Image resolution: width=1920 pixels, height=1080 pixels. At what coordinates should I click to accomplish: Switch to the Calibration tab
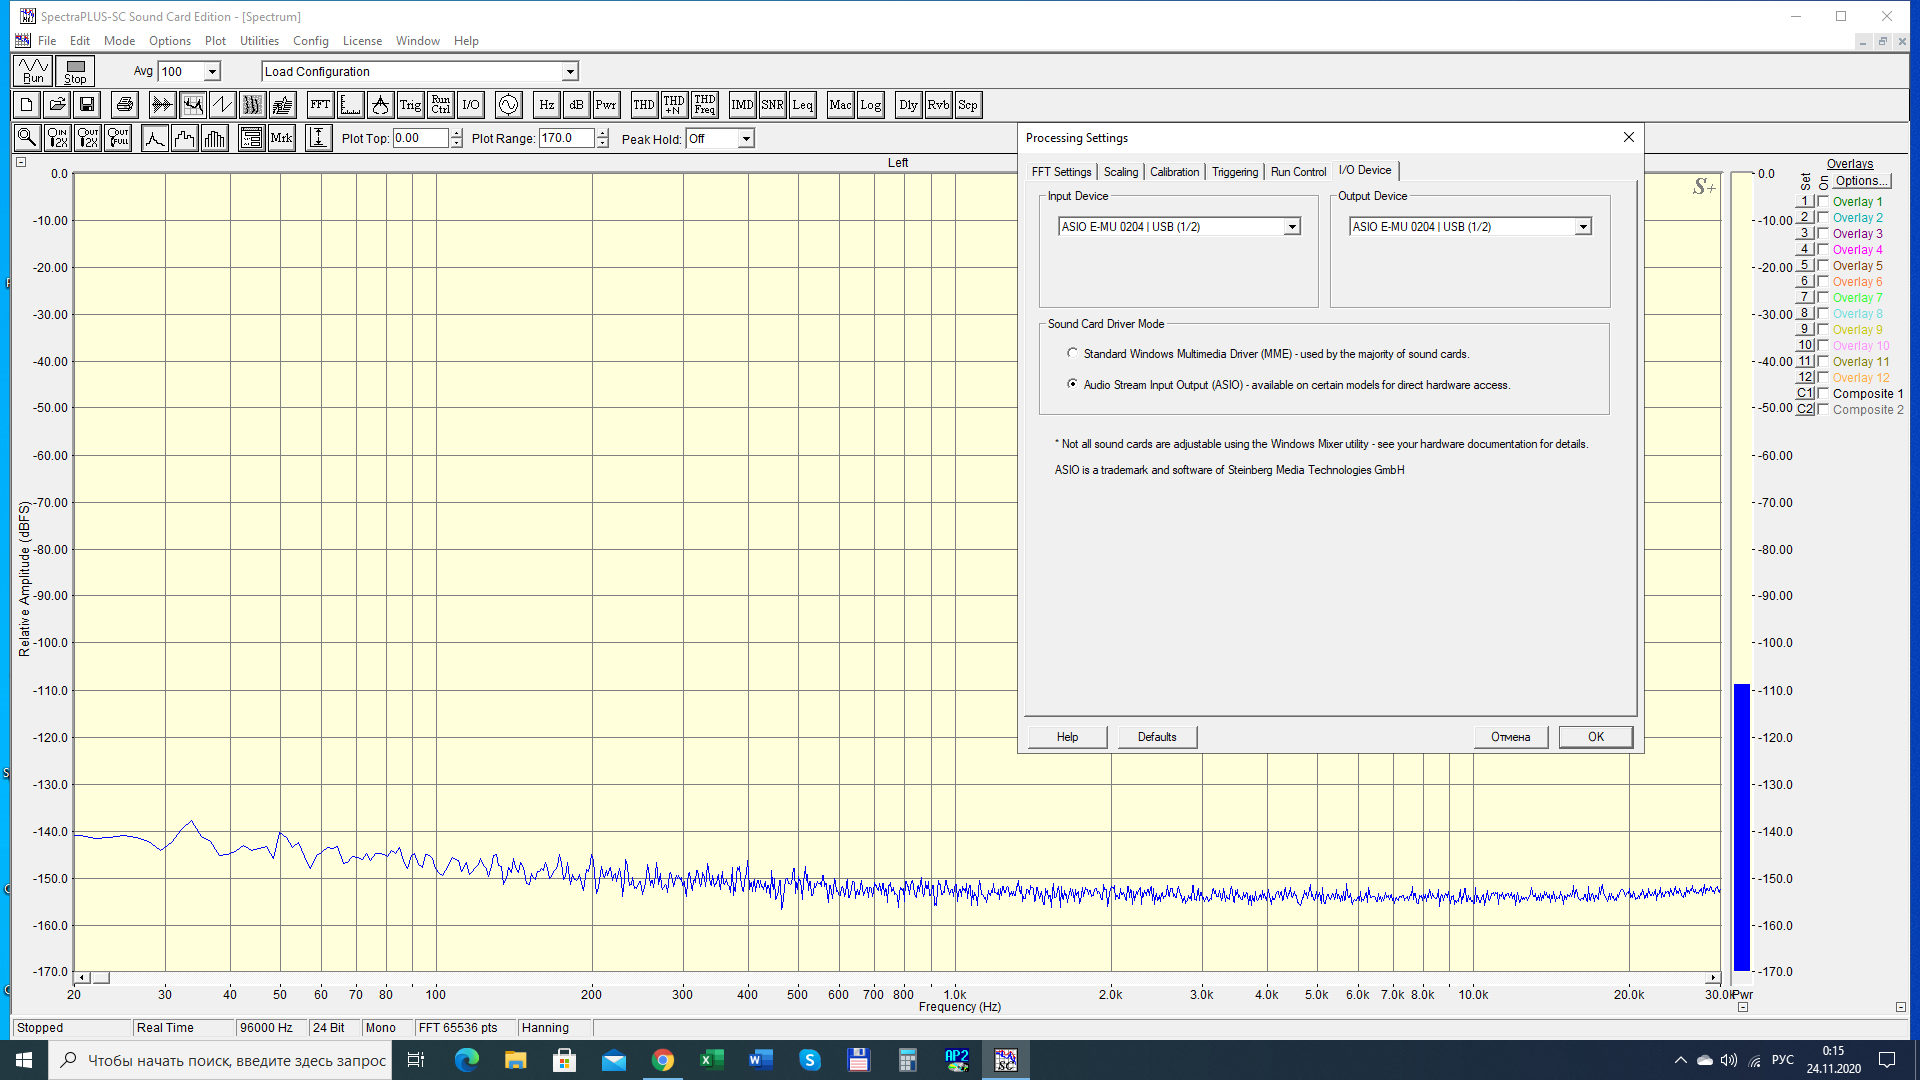[x=1174, y=172]
